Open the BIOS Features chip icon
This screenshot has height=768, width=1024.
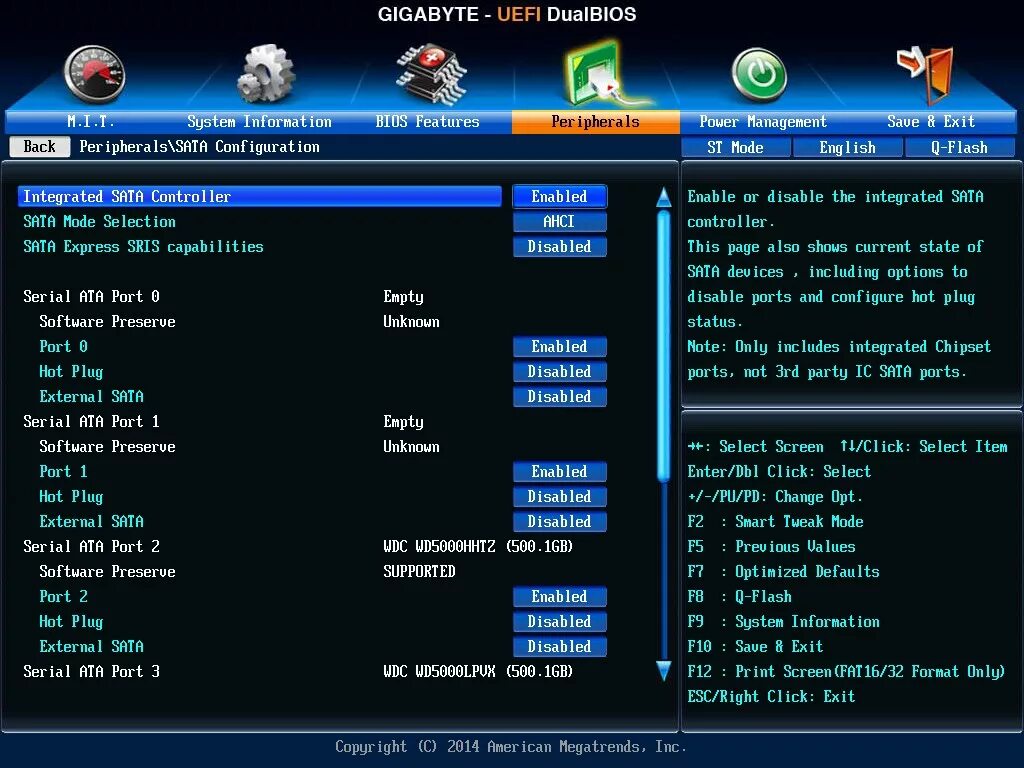click(430, 72)
